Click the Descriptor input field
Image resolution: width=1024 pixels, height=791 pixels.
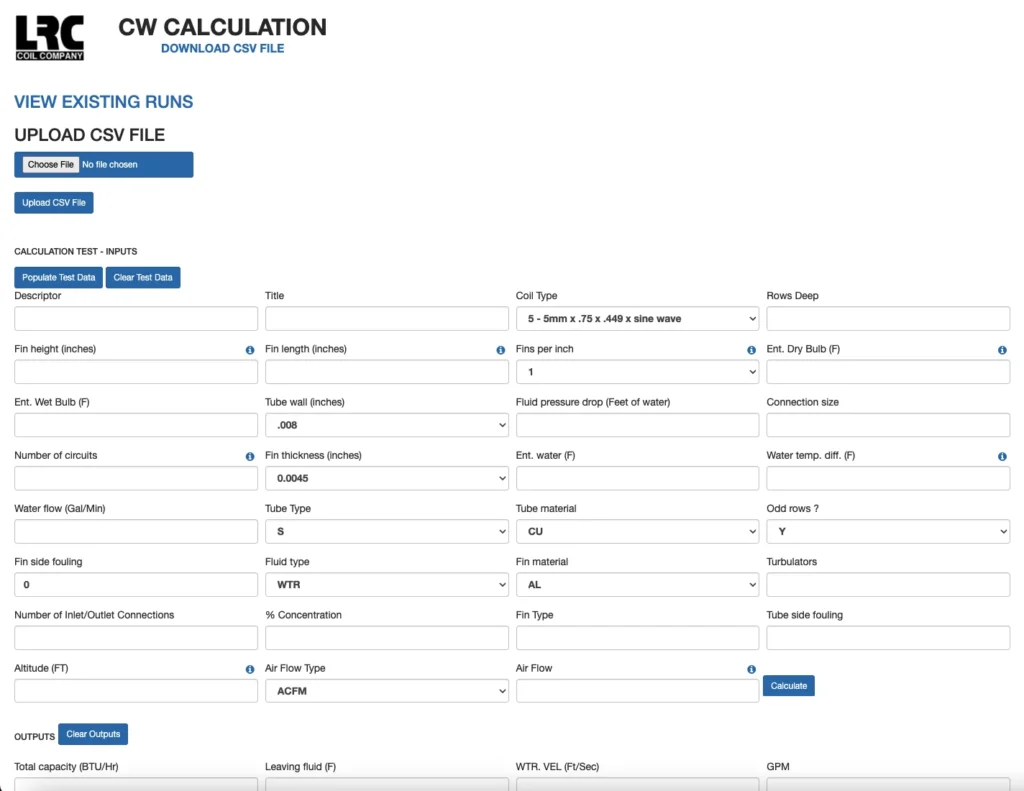[136, 319]
